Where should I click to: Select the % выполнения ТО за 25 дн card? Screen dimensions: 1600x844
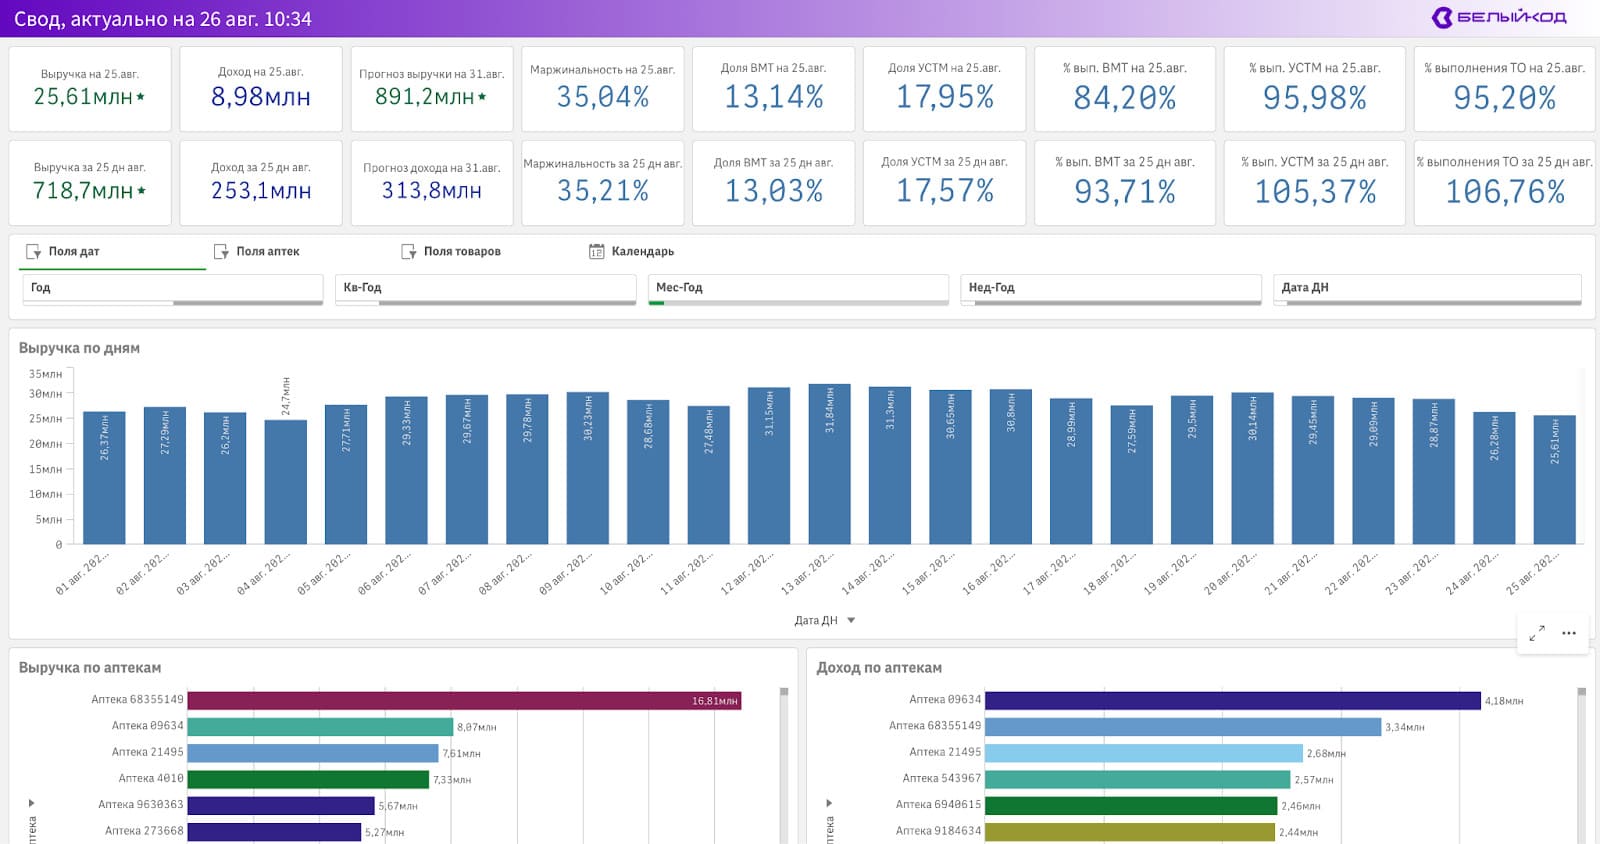1505,183
